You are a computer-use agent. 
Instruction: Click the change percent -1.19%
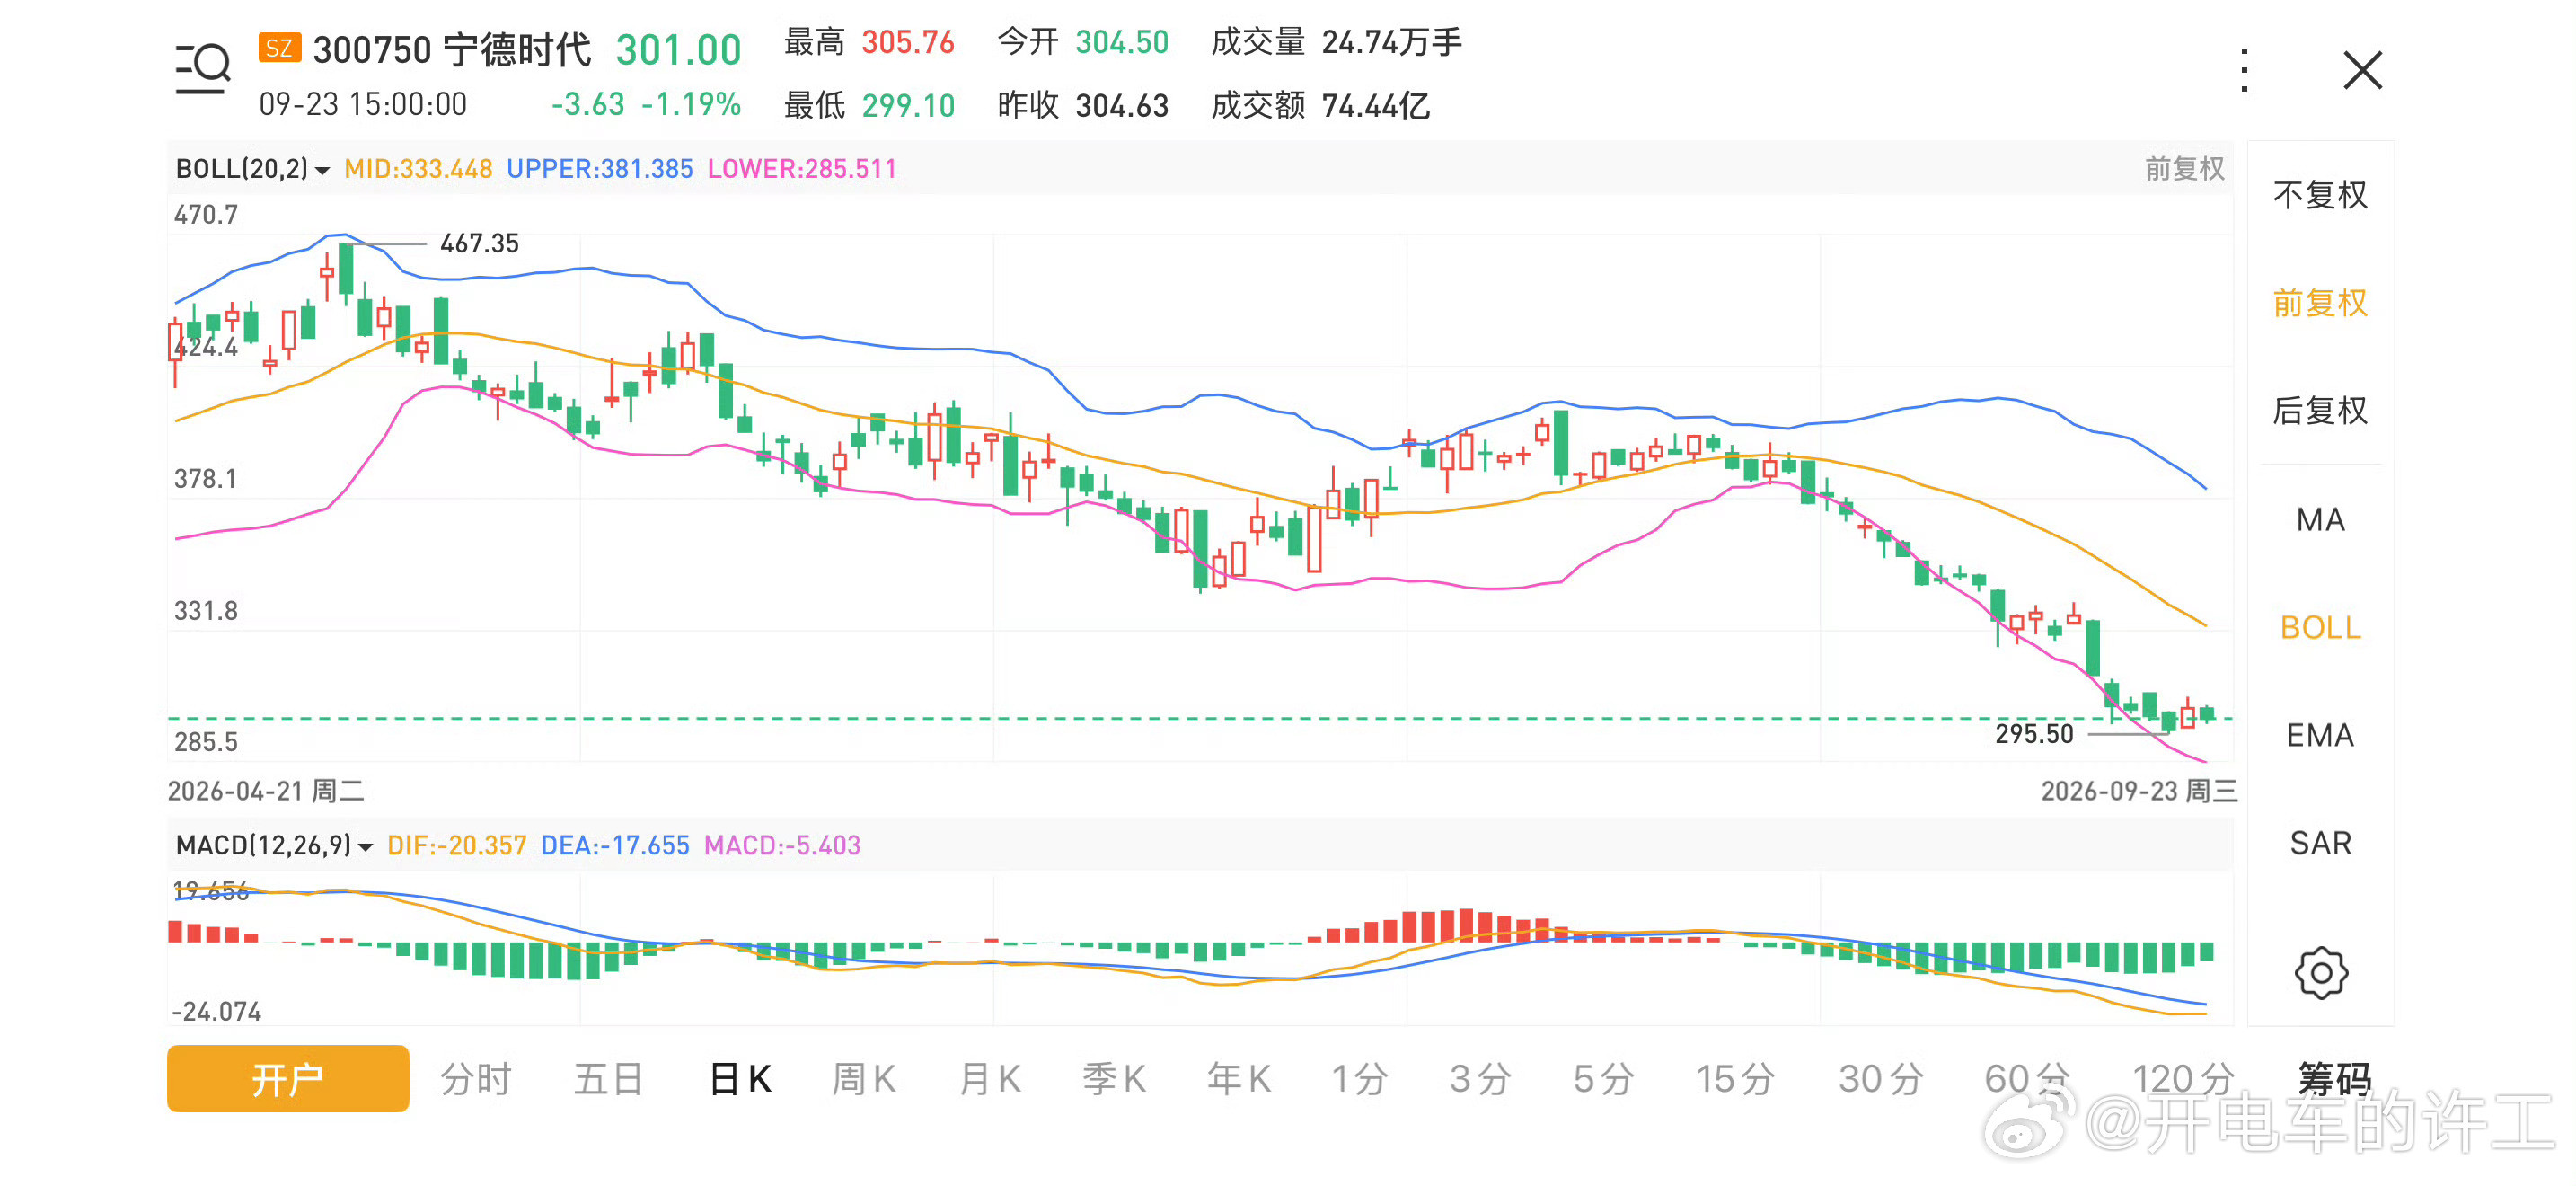click(x=691, y=104)
